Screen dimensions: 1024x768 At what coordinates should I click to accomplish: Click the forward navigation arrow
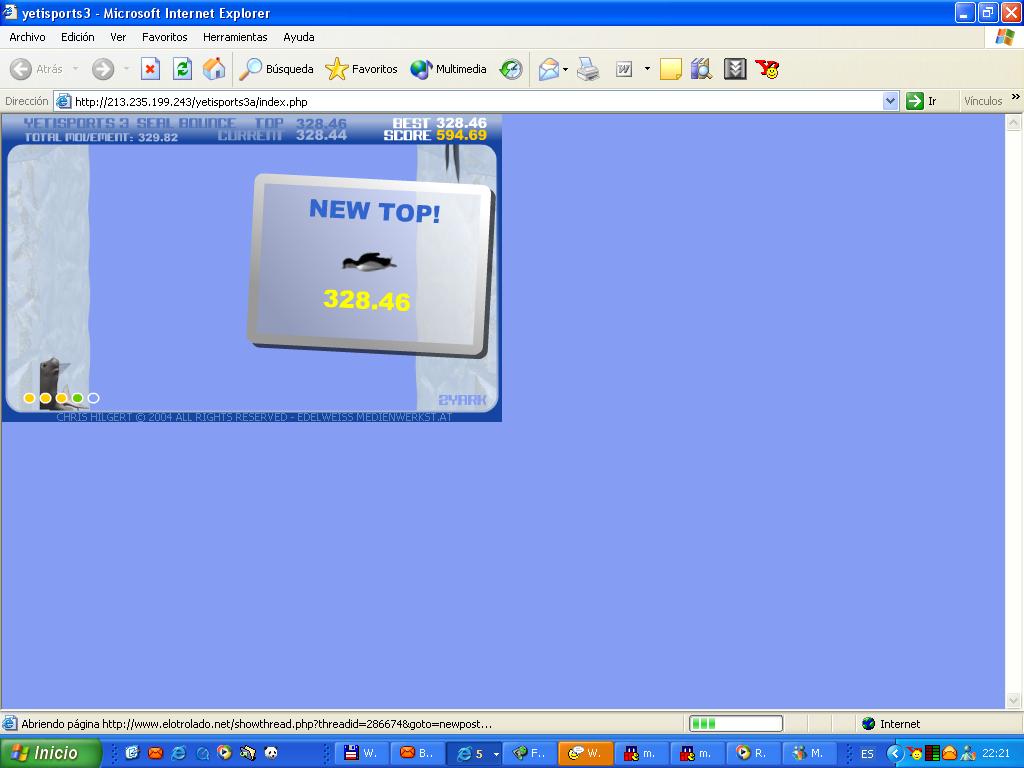point(103,69)
